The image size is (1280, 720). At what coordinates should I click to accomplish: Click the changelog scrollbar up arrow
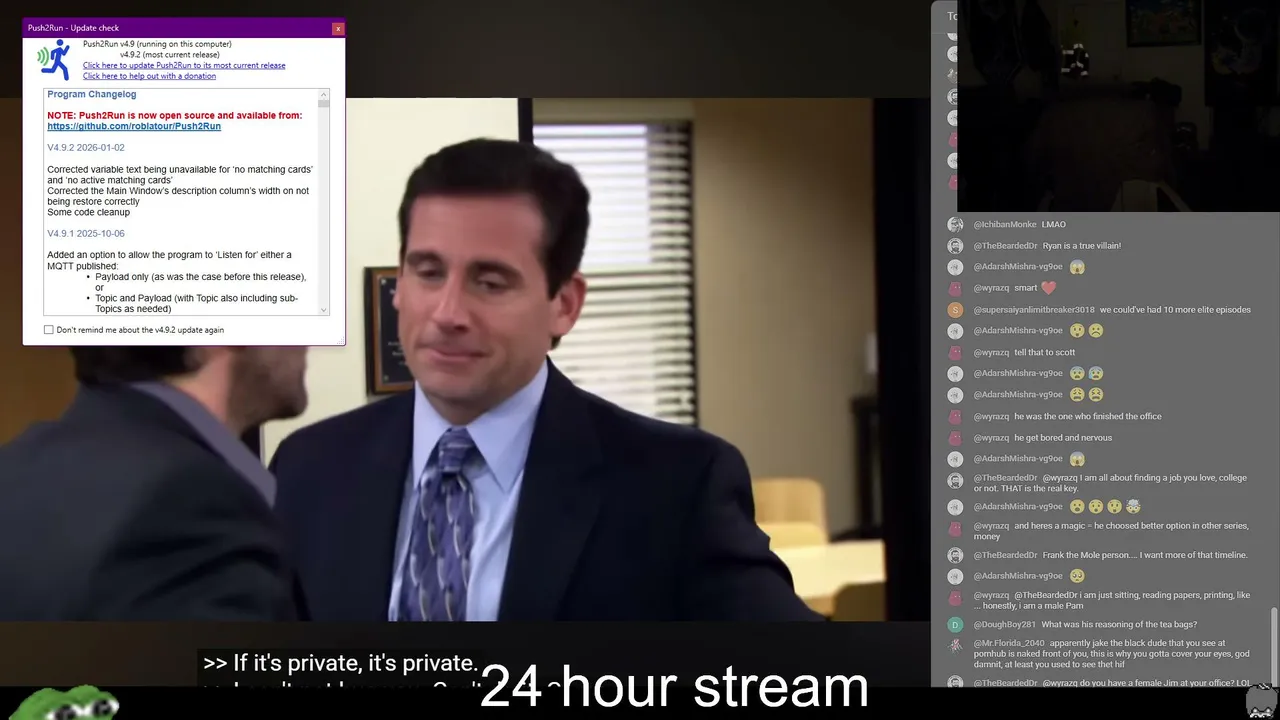coord(323,94)
